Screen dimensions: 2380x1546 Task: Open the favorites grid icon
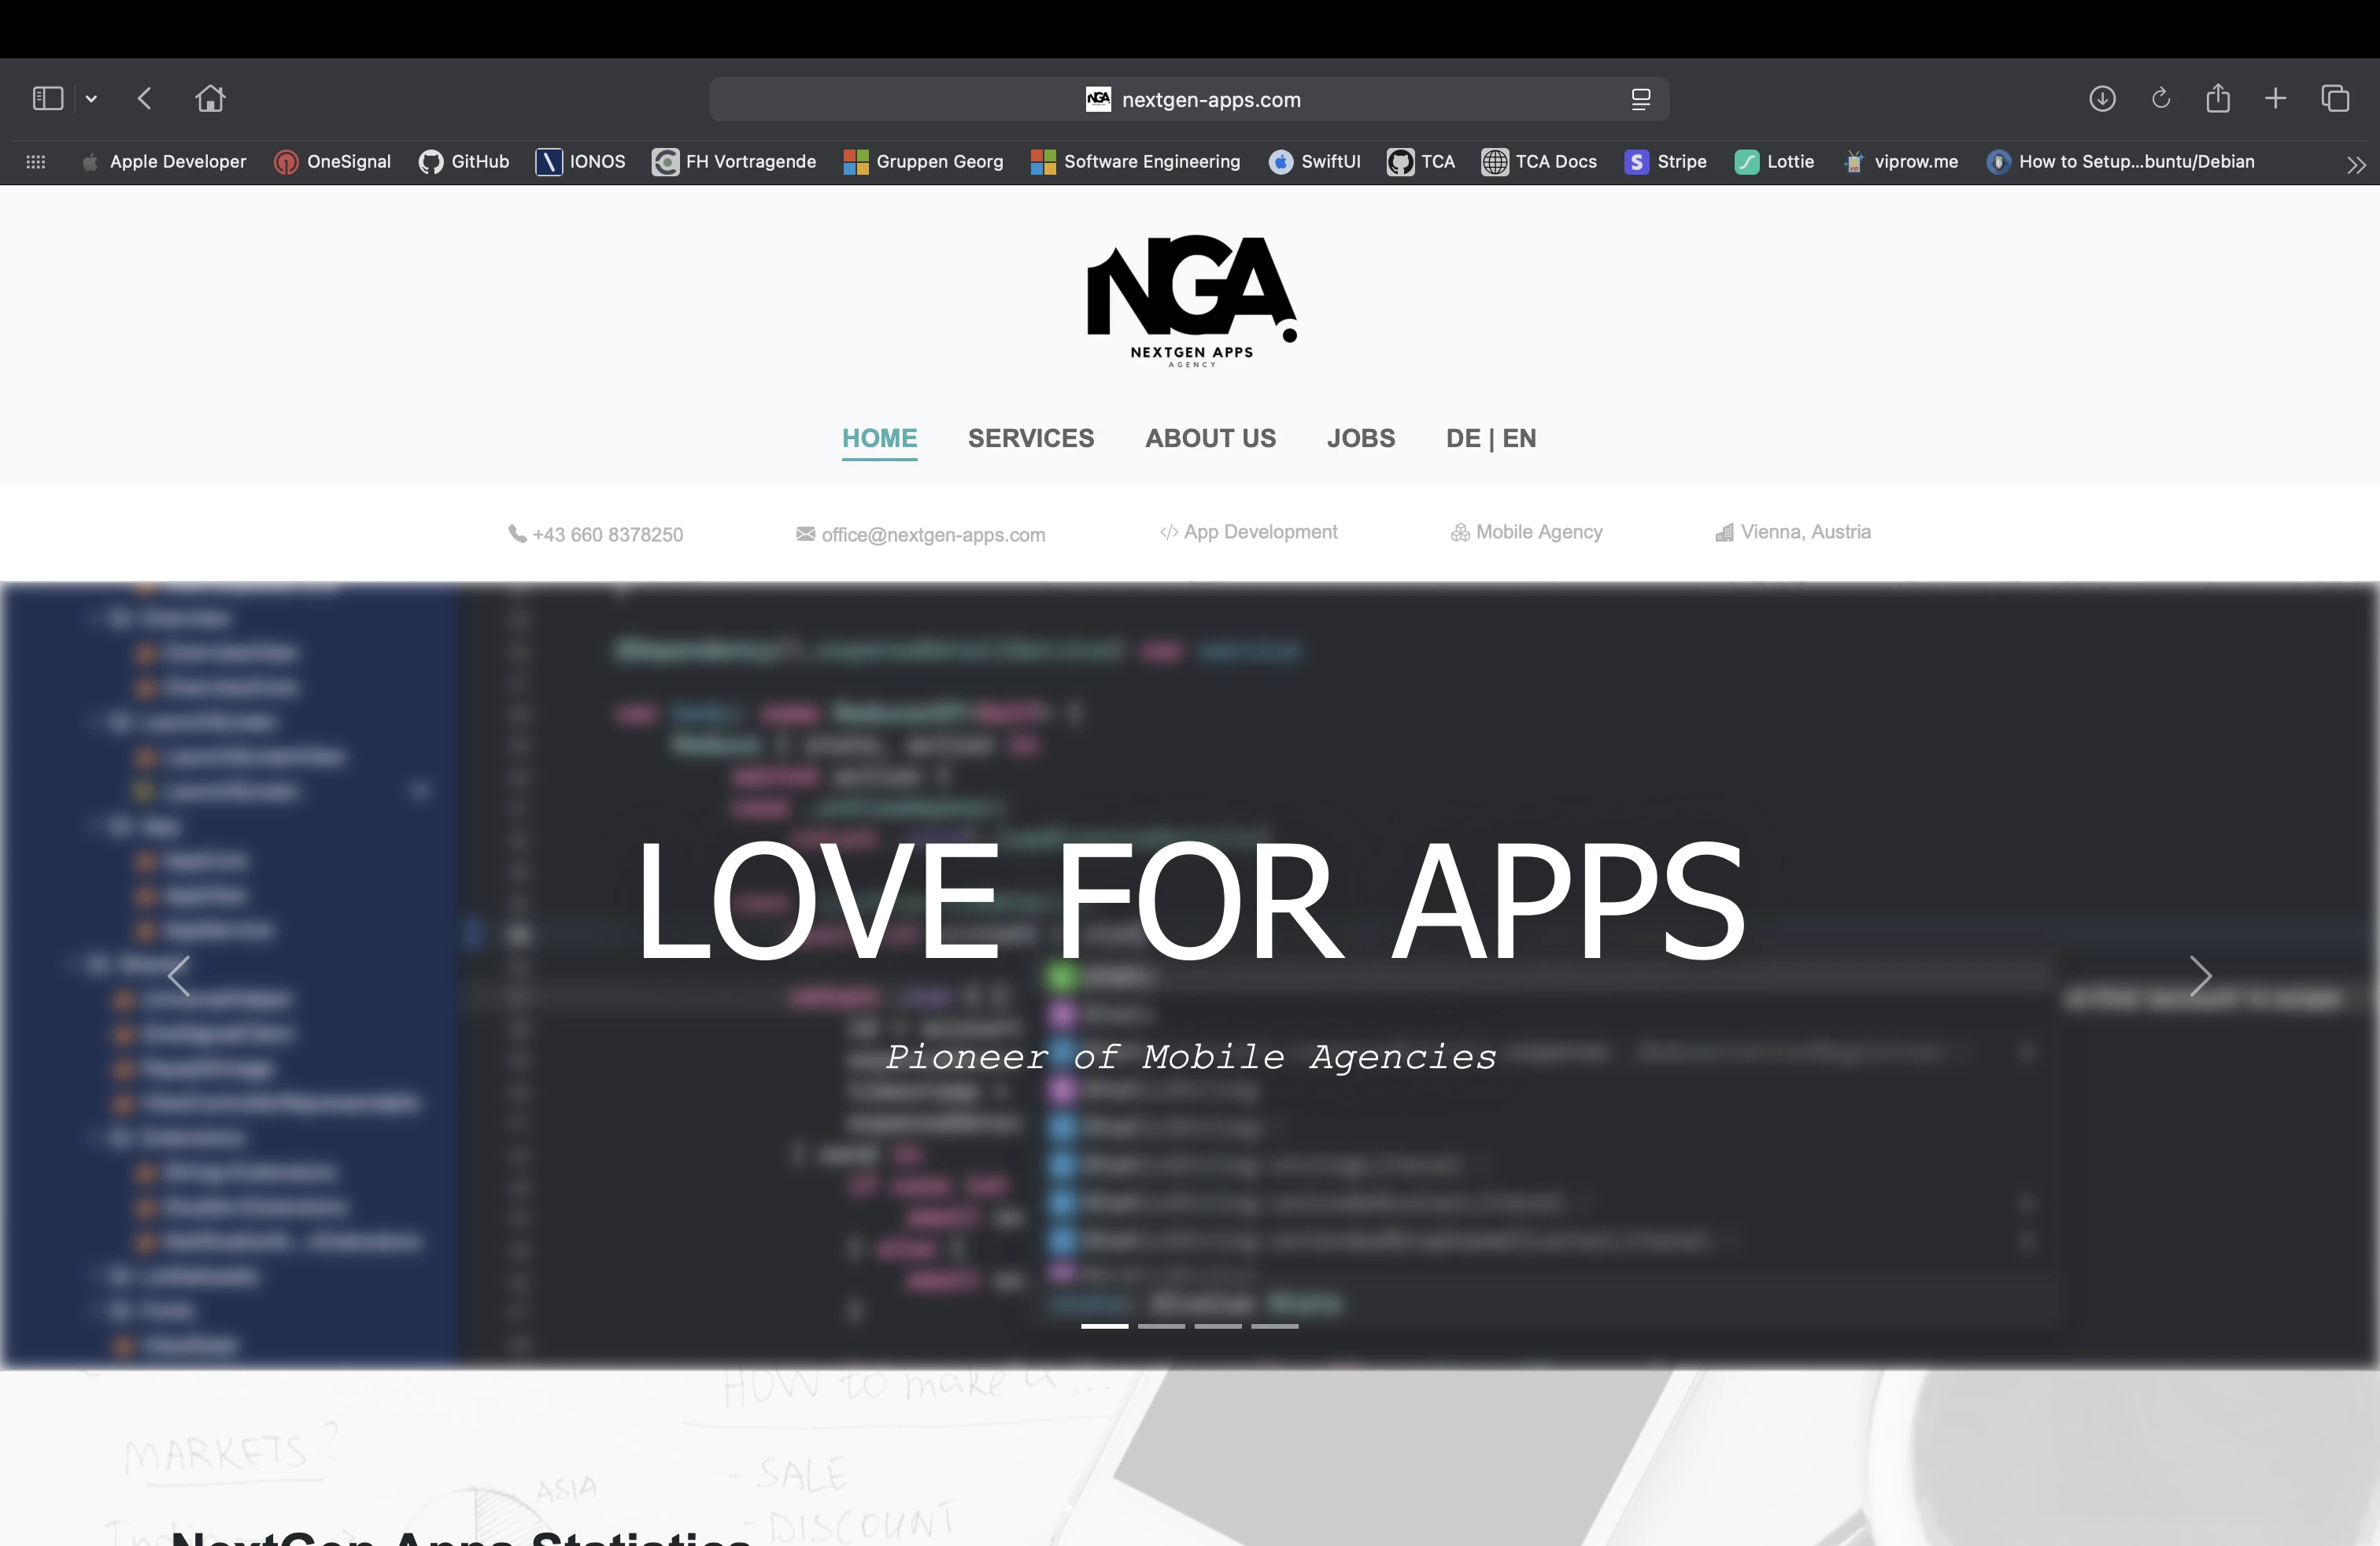click(x=36, y=162)
